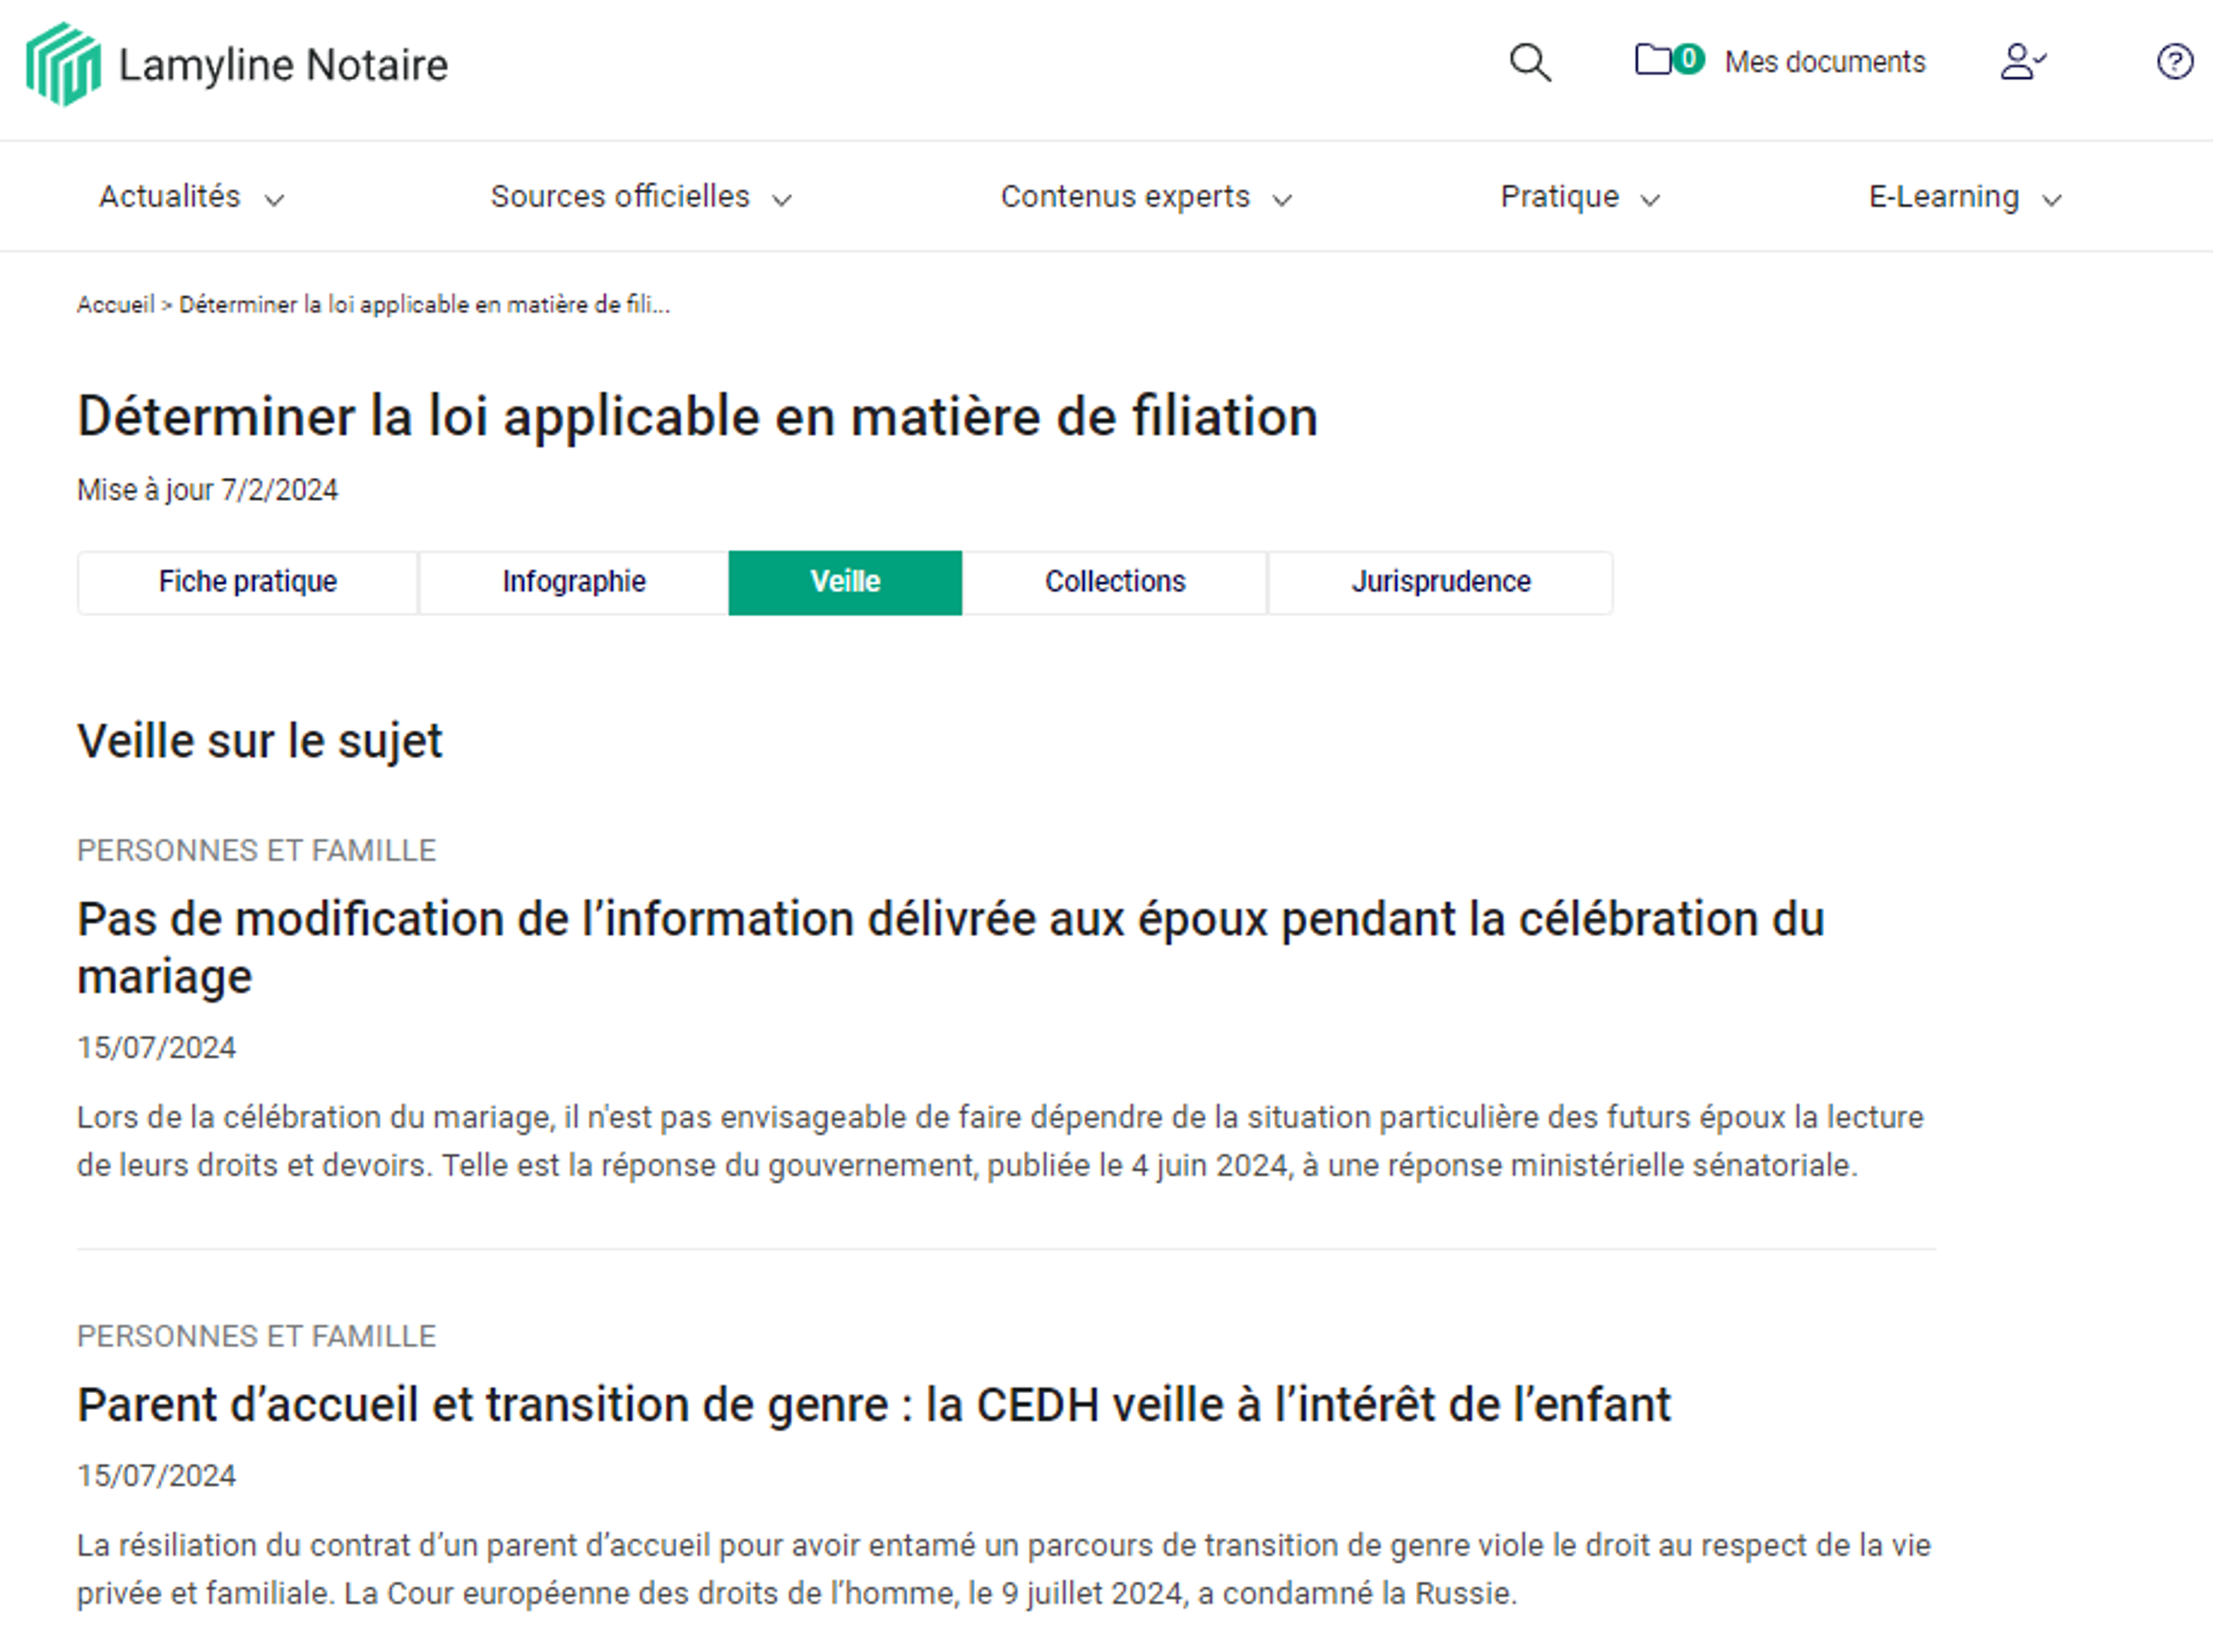
Task: Select the magnifying glass in the header
Action: [1529, 62]
